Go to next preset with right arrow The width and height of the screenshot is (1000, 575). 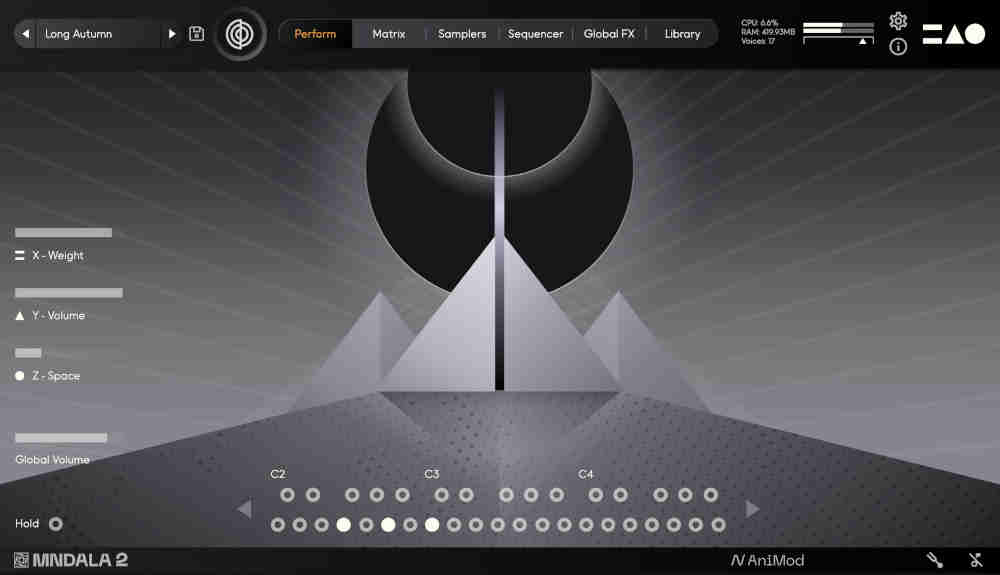pos(172,34)
